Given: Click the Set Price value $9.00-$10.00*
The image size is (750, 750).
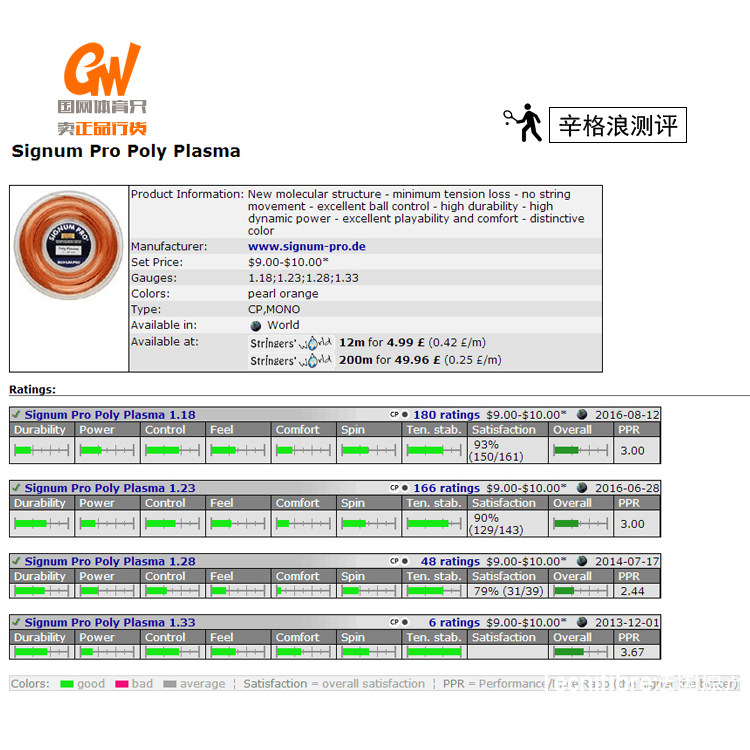Looking at the screenshot, I should (288, 262).
